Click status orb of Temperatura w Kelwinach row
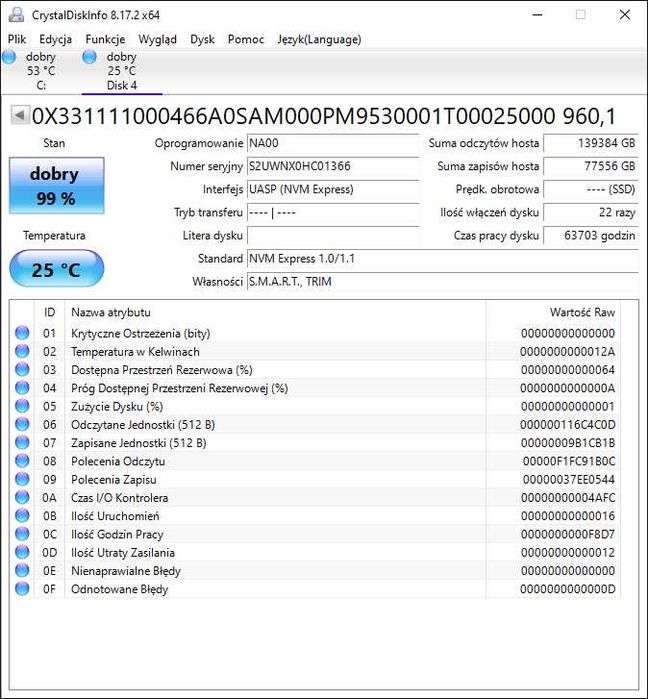Image resolution: width=648 pixels, height=699 pixels. [x=22, y=351]
